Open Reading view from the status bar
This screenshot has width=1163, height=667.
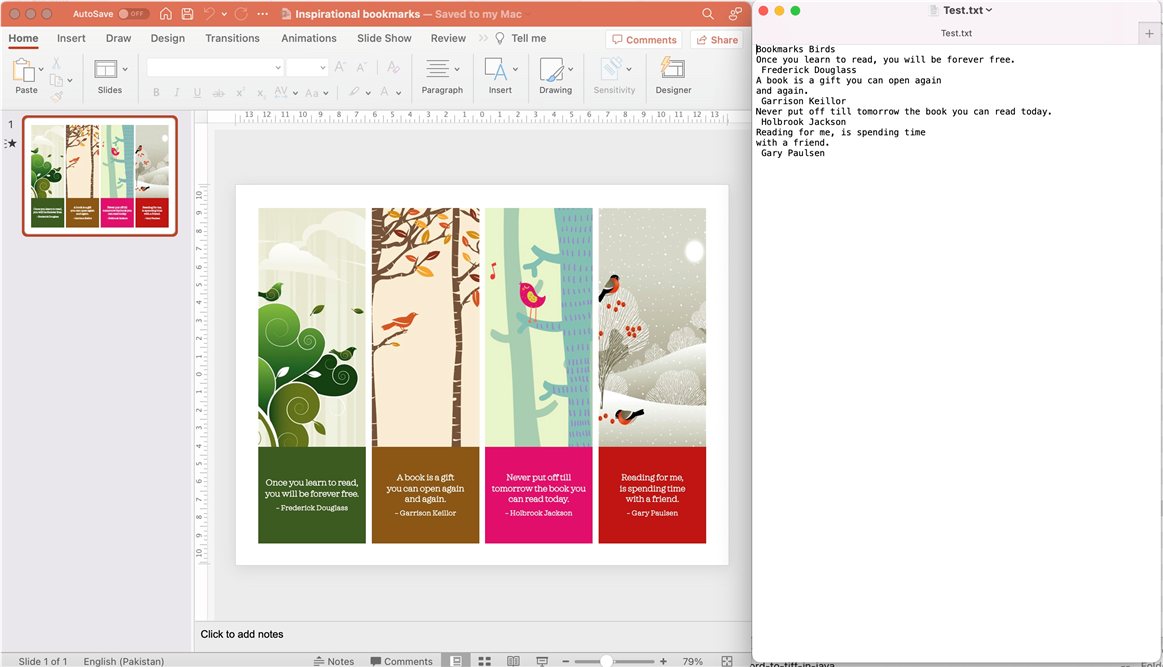click(513, 660)
